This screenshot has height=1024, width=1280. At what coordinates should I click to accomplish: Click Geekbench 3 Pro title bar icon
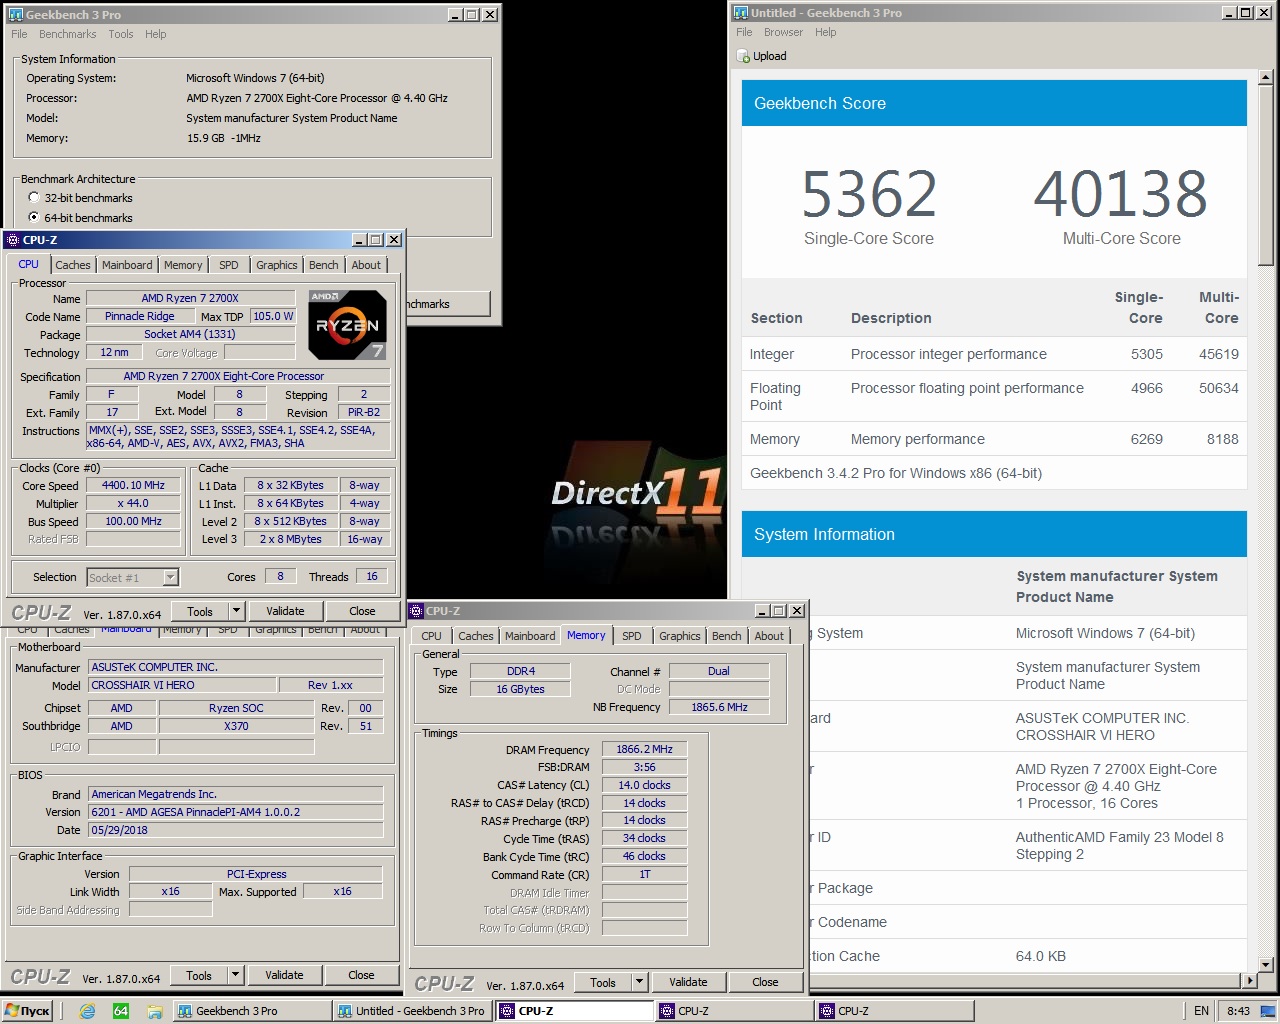(x=14, y=14)
